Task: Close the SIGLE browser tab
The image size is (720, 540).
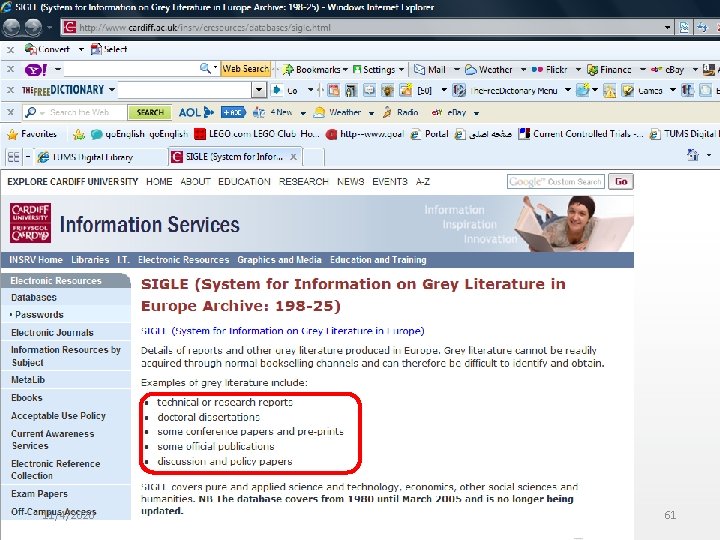Action: click(293, 157)
